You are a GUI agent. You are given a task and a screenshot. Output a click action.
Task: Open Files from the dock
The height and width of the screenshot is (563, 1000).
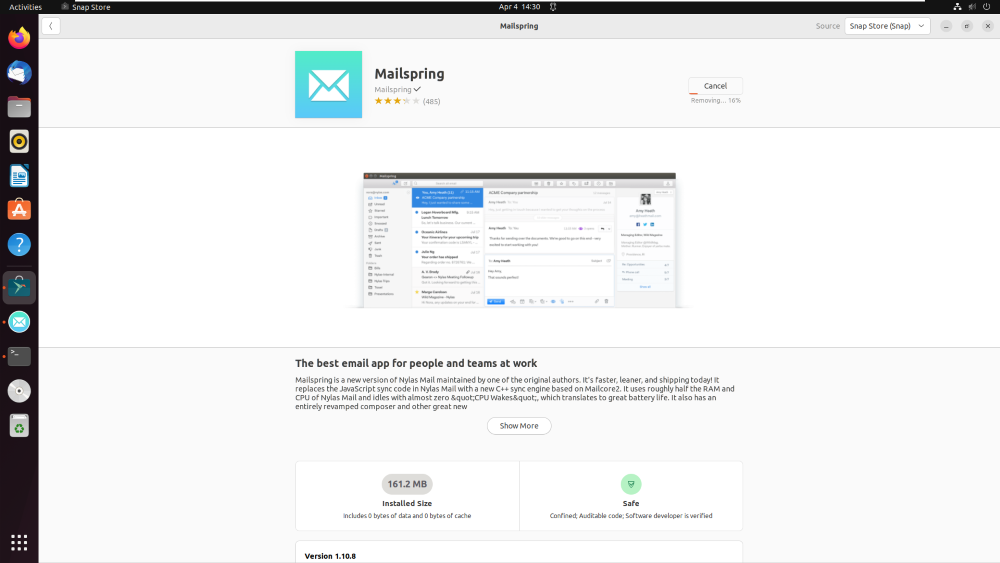click(x=19, y=107)
